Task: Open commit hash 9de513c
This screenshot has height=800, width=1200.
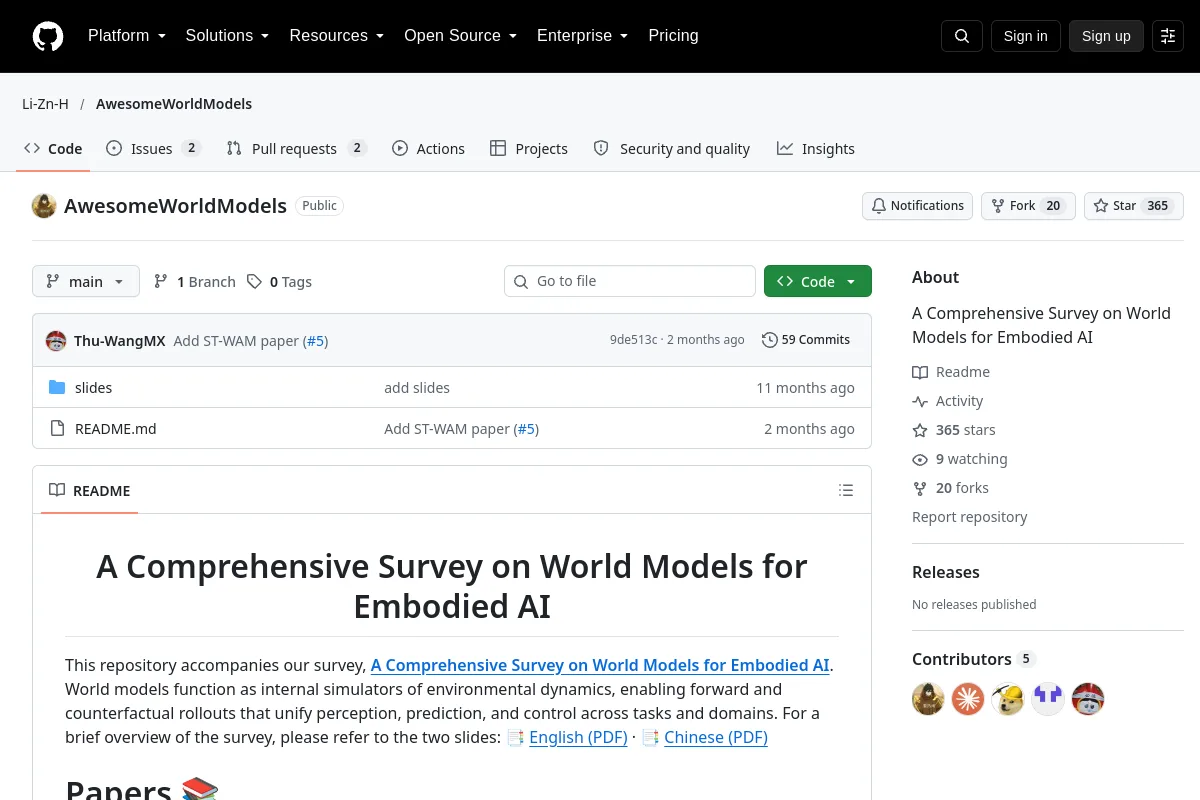Action: click(634, 340)
